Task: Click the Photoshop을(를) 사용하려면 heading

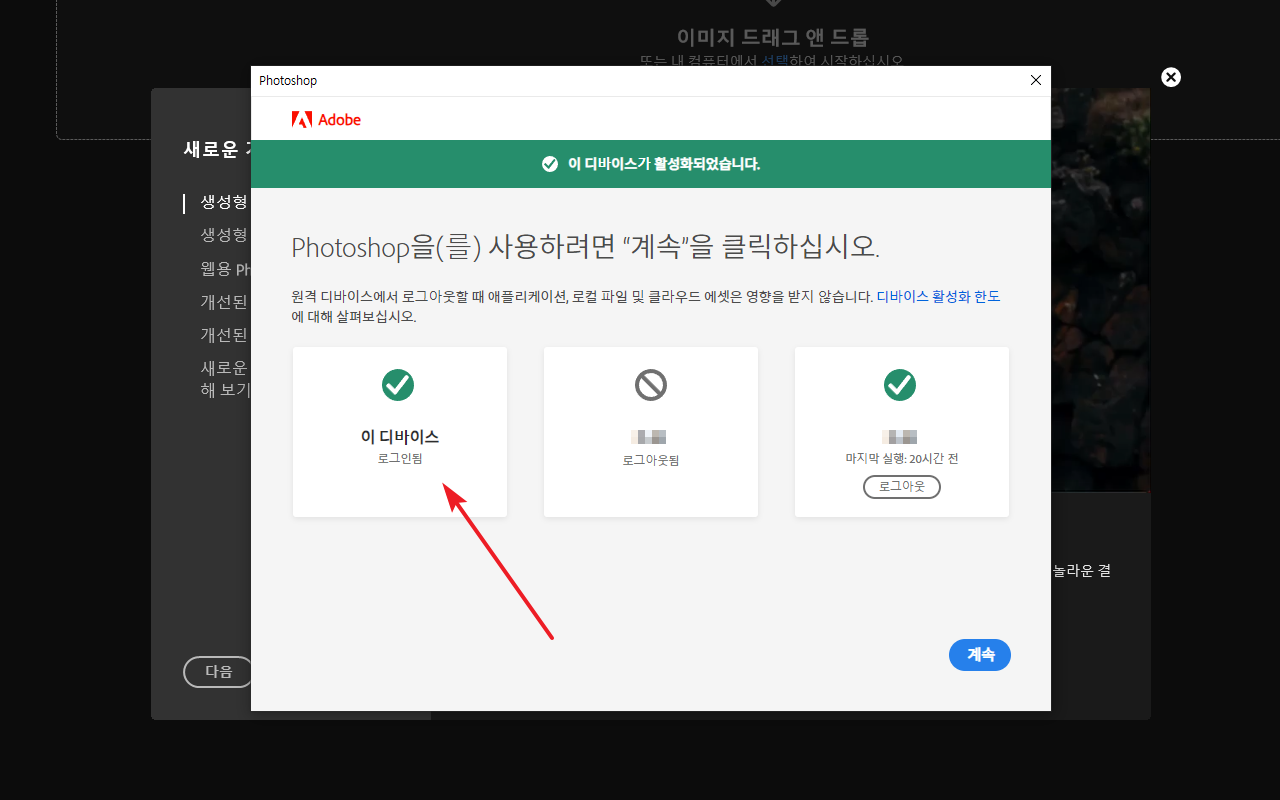Action: click(x=585, y=248)
